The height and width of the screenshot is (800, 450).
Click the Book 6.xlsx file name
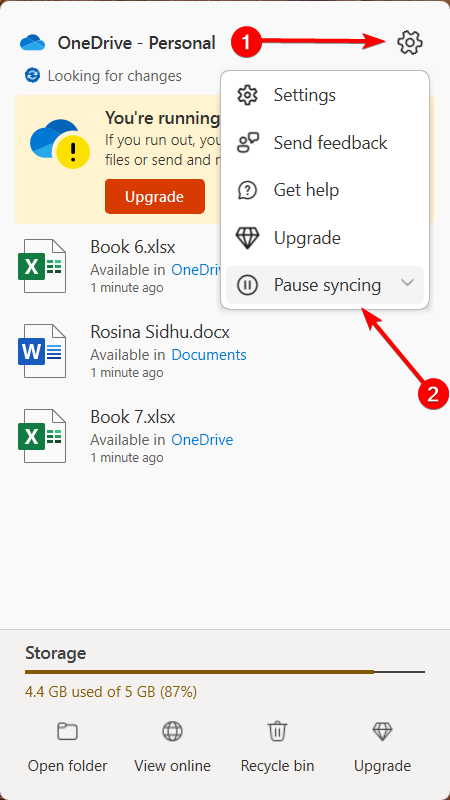coord(133,247)
